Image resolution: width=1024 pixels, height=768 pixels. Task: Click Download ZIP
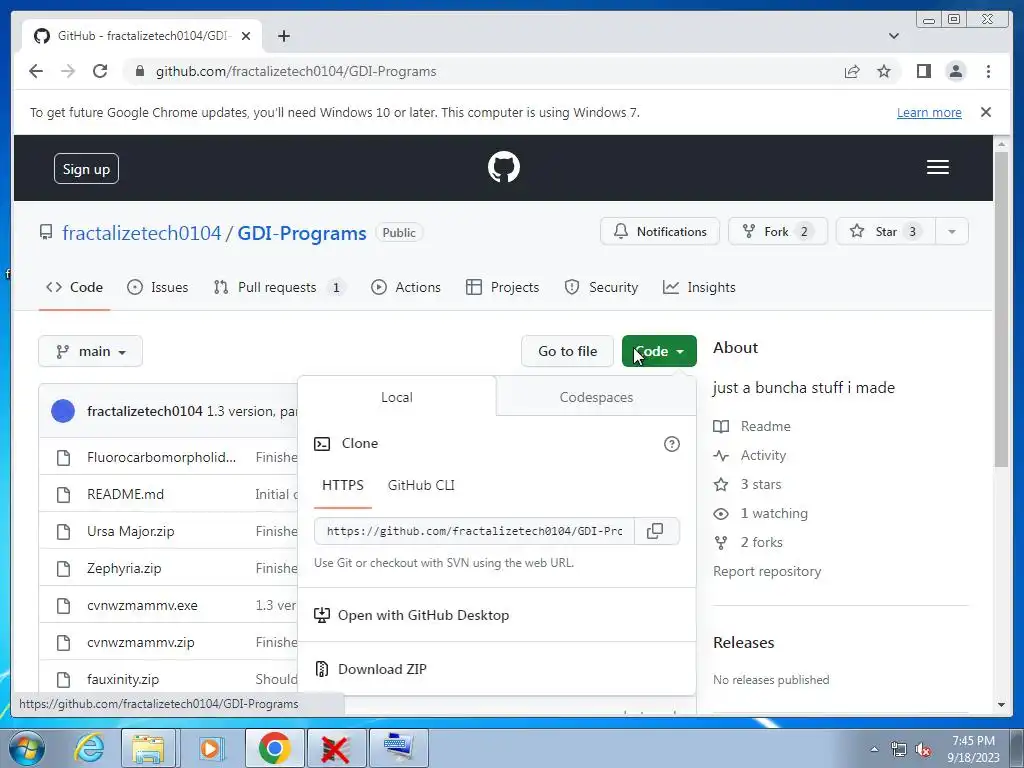[x=382, y=669]
